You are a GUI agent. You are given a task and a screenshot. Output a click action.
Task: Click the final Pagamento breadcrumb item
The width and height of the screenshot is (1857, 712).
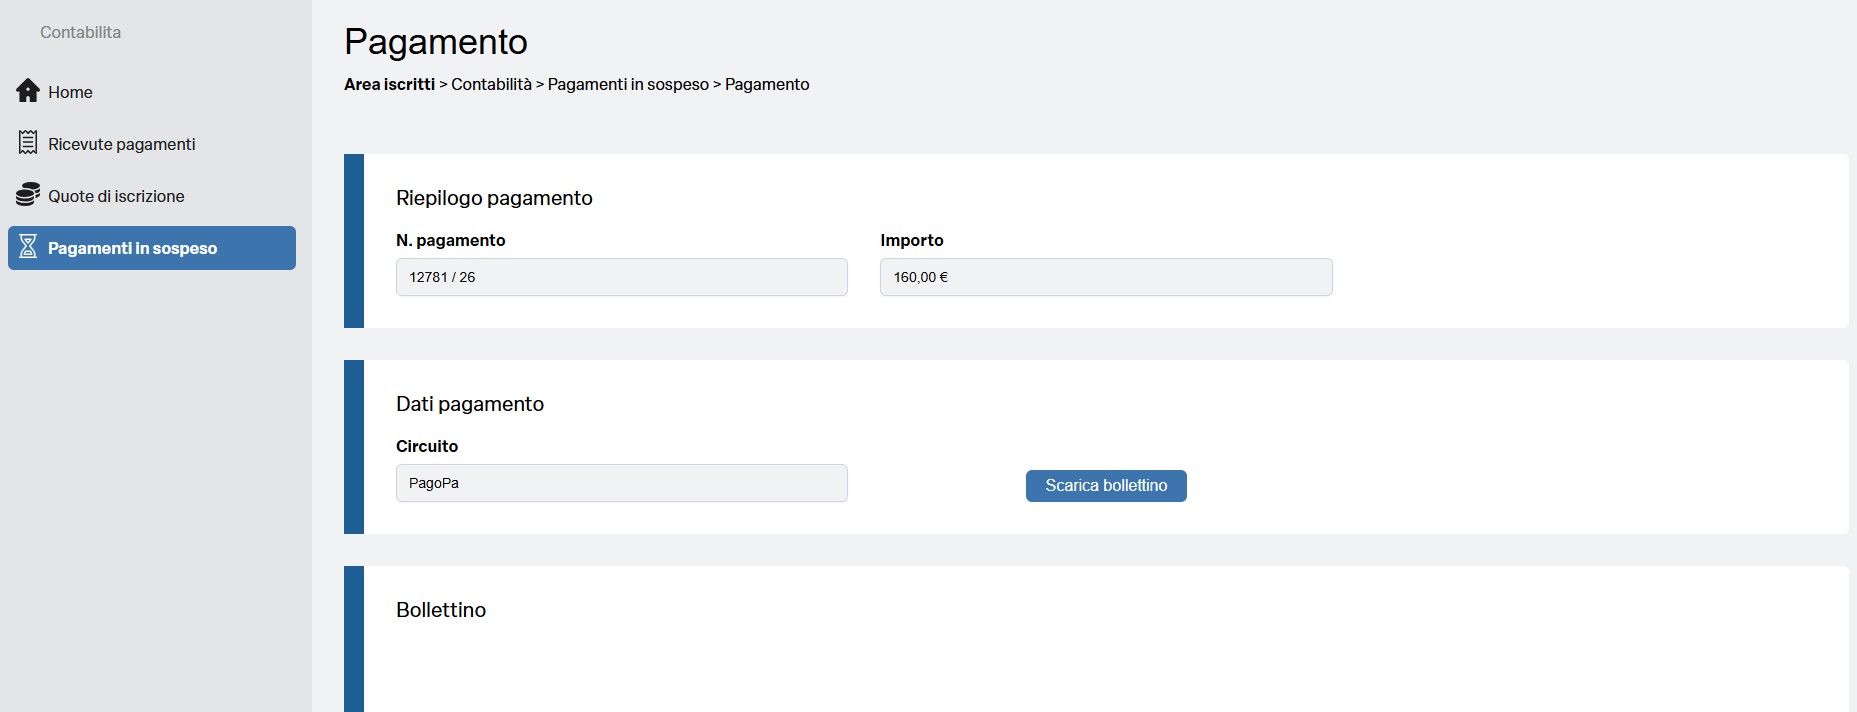[x=767, y=84]
